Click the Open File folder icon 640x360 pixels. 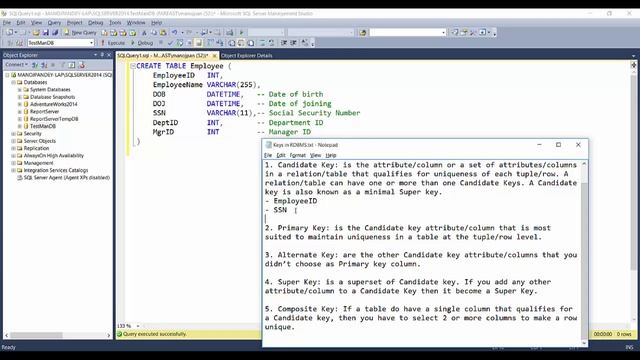tap(36, 32)
